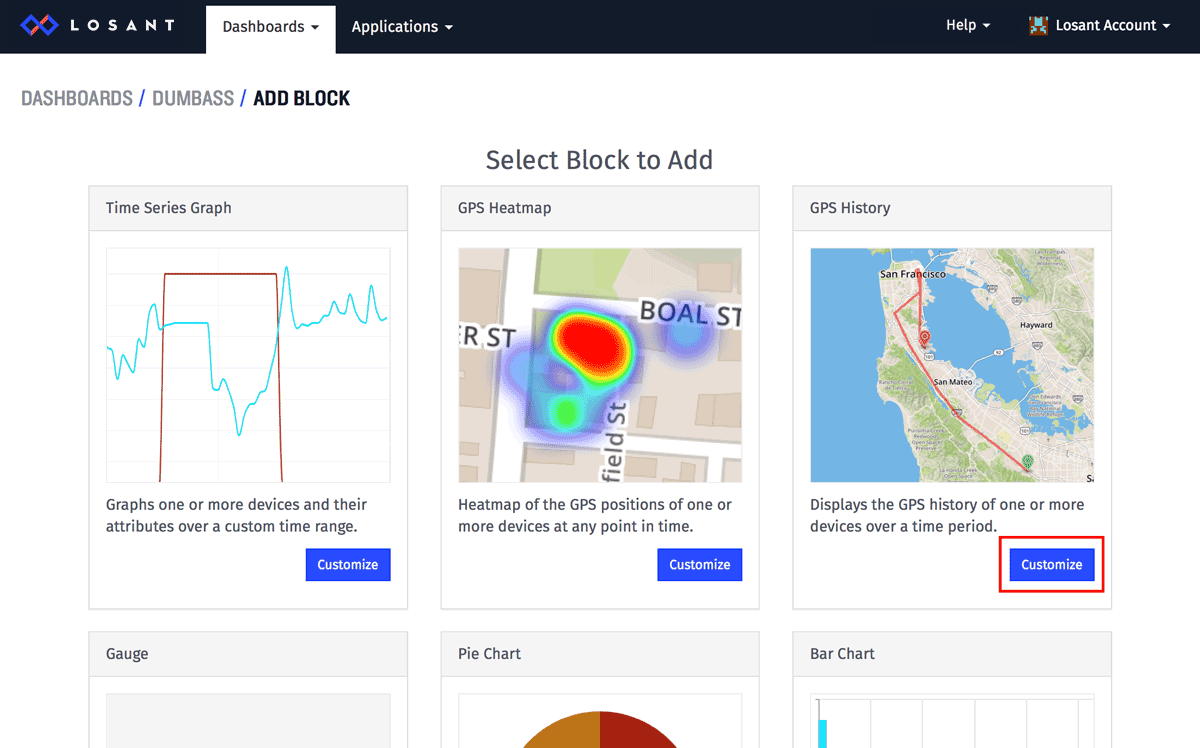Open the Applications dropdown menu
The width and height of the screenshot is (1200, 748).
pyautogui.click(x=402, y=27)
